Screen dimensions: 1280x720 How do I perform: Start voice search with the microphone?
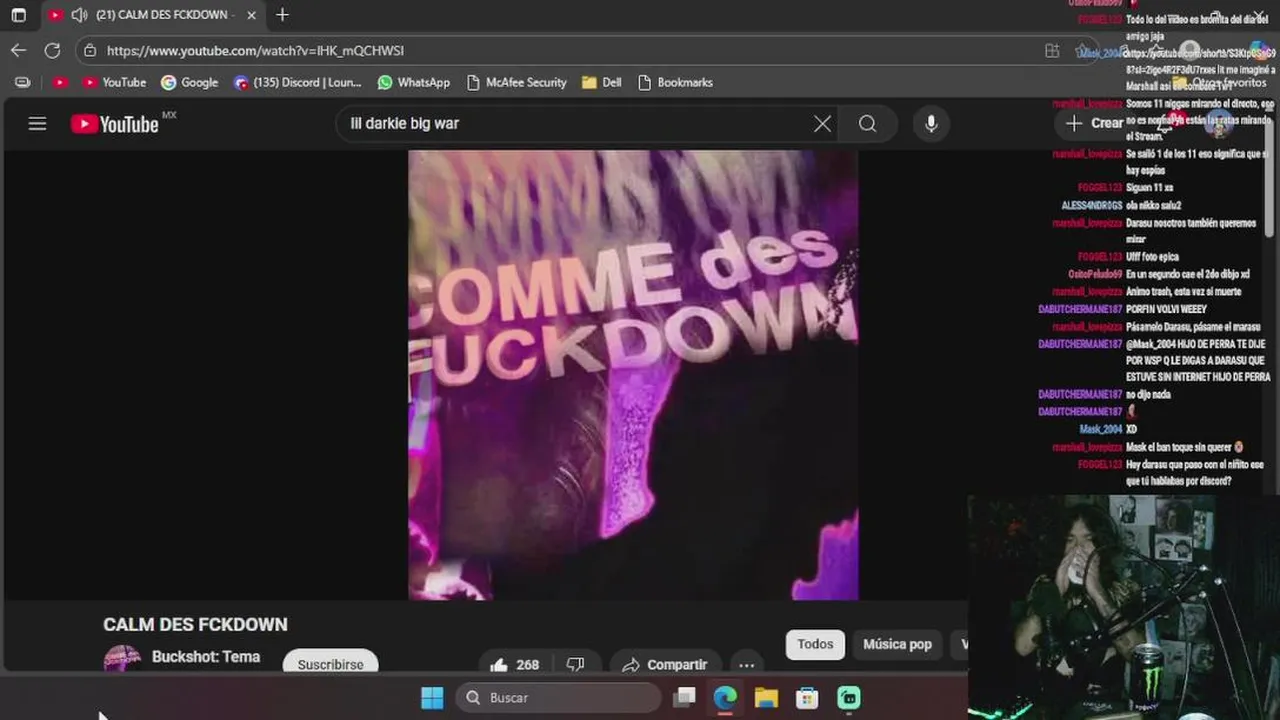pos(931,124)
